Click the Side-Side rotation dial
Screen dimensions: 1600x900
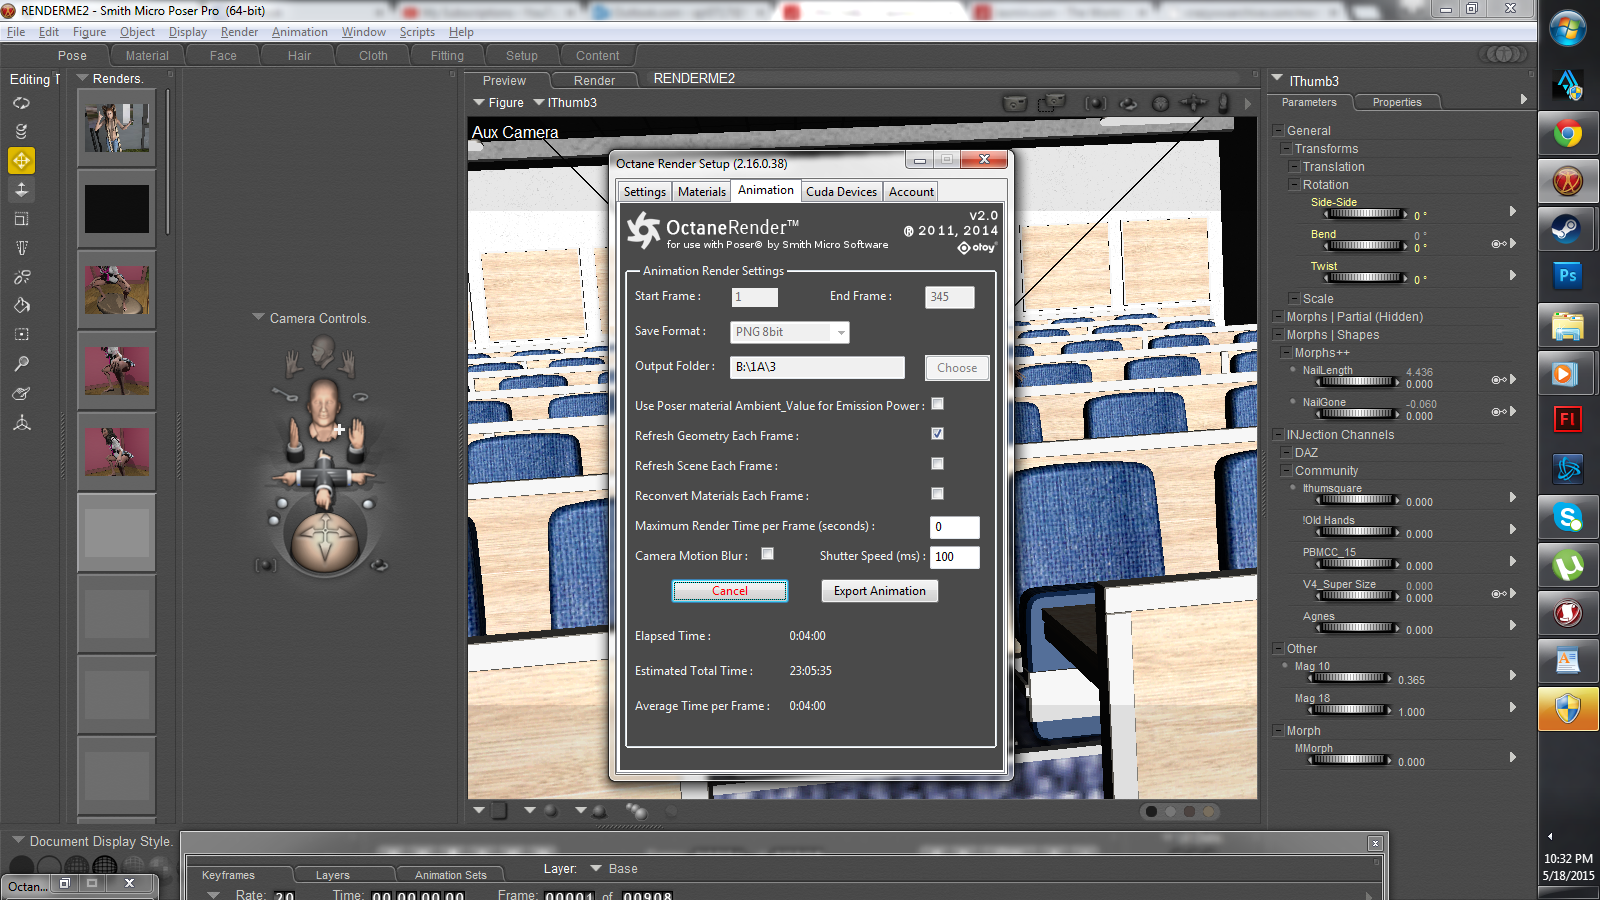1365,214
